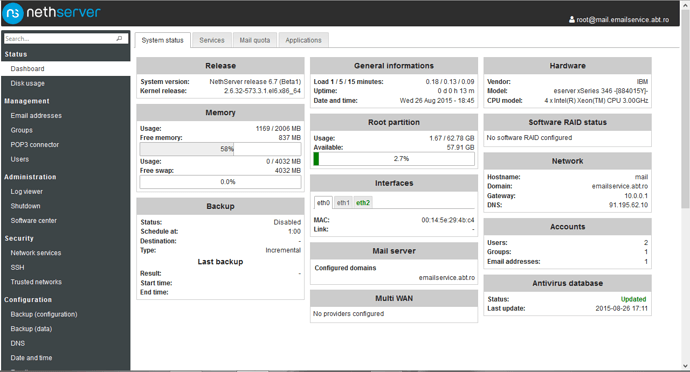Click the Last update 2015-08-26 17:11 value
Screen dimensions: 690x372
point(622,308)
